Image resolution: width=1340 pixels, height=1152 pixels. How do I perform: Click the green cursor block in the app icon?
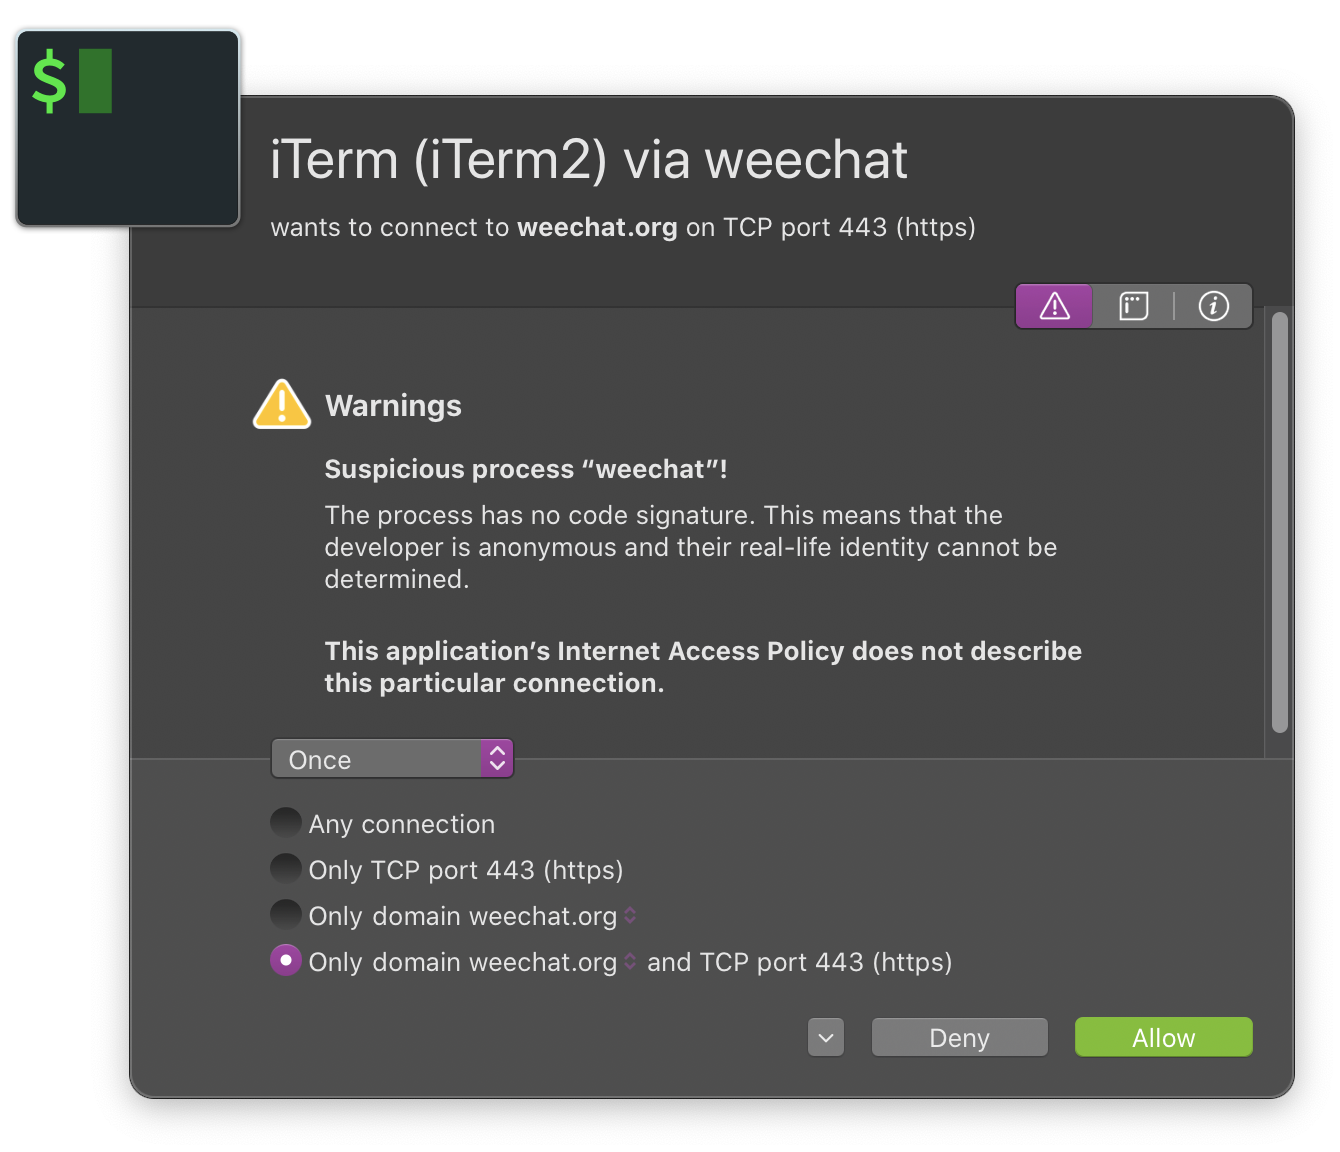pos(93,81)
